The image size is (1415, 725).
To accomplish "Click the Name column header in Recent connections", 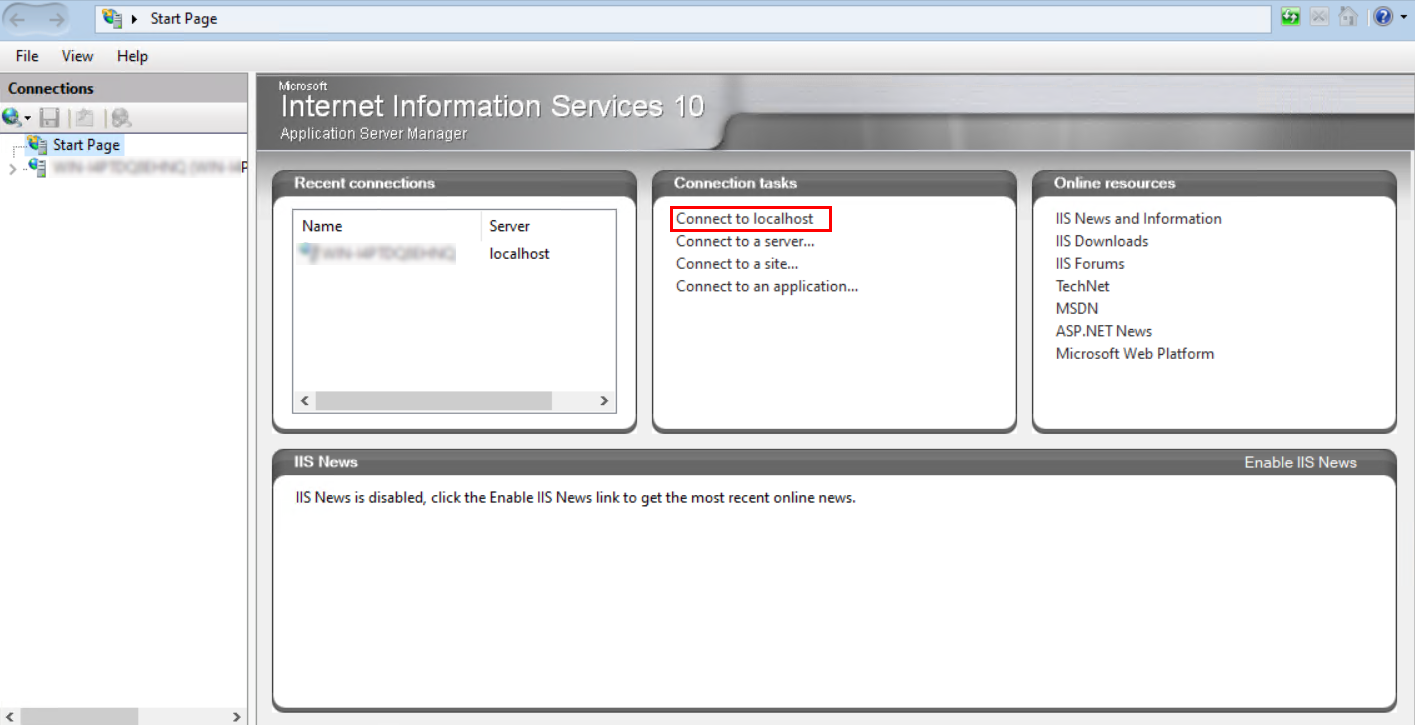I will click(x=387, y=226).
